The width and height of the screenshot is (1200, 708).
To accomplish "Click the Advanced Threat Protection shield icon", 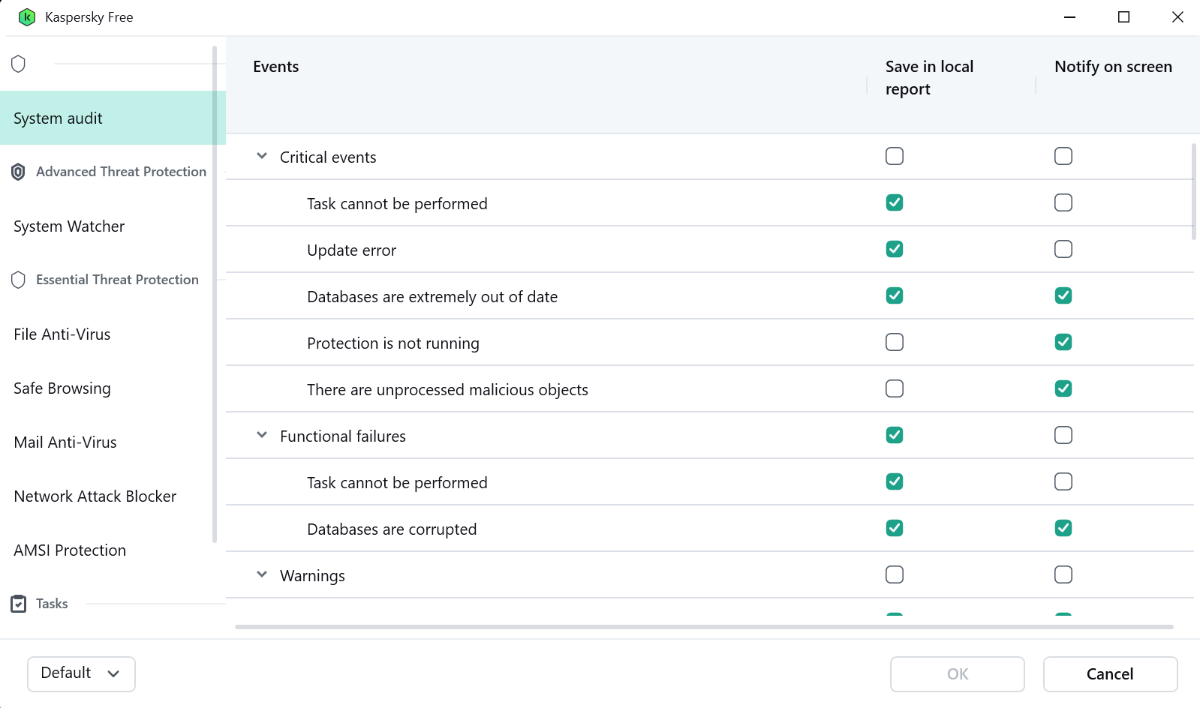I will pos(18,172).
